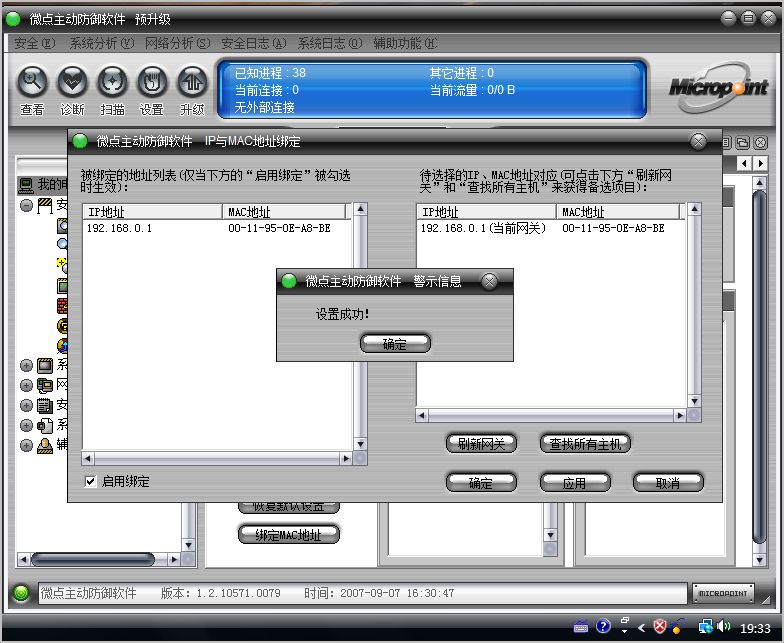Click the 网络 computers icon in tree
784x643 pixels.
pos(45,386)
